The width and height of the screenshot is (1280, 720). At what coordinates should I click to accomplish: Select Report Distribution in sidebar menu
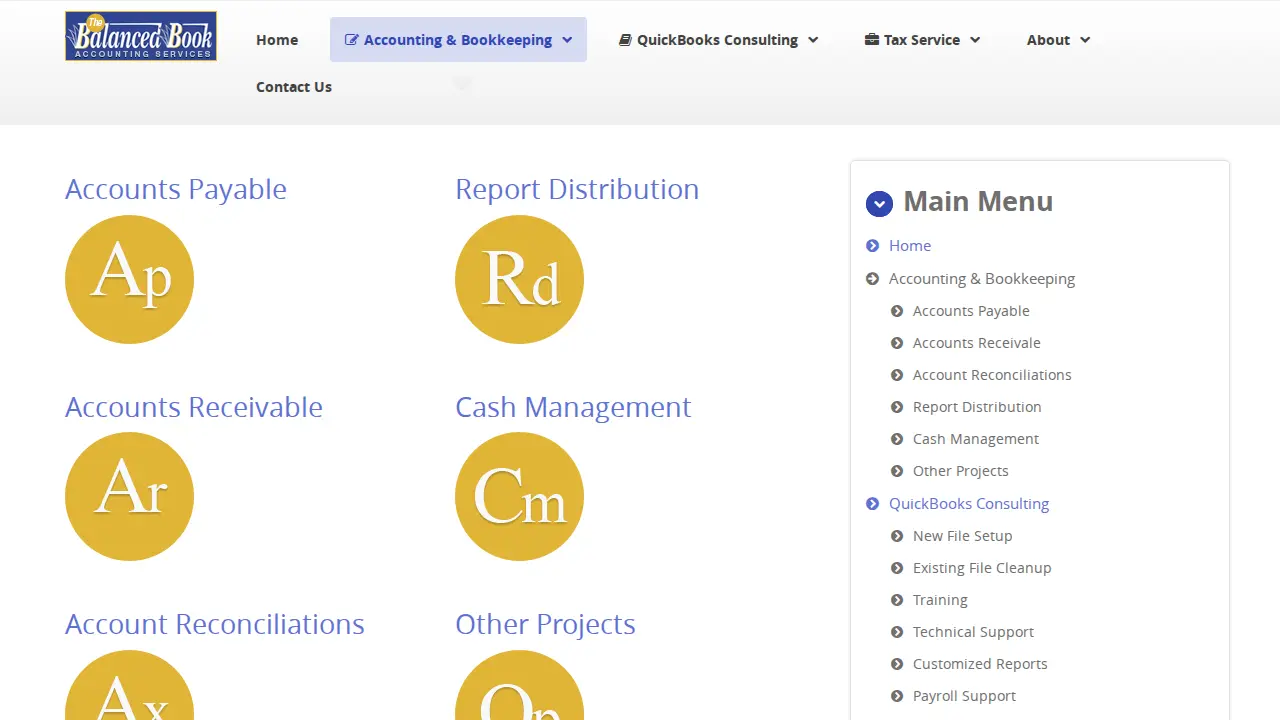(x=977, y=407)
